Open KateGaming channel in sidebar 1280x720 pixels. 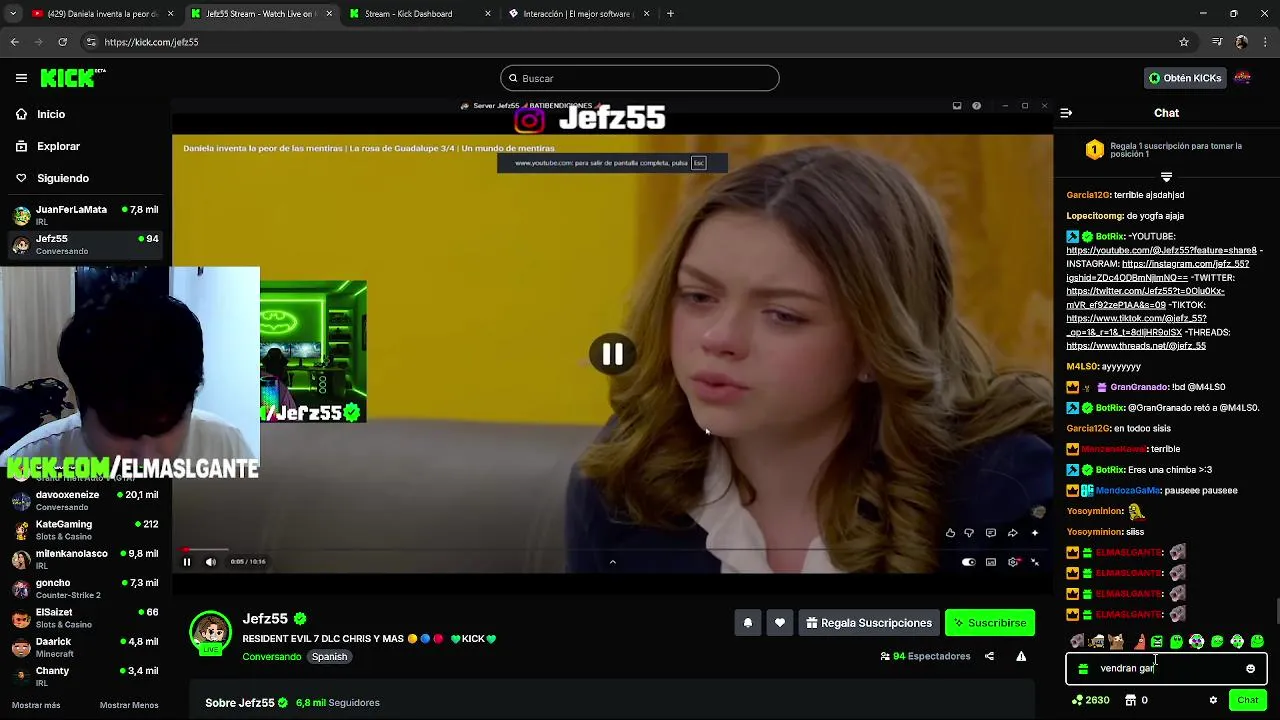pos(85,530)
